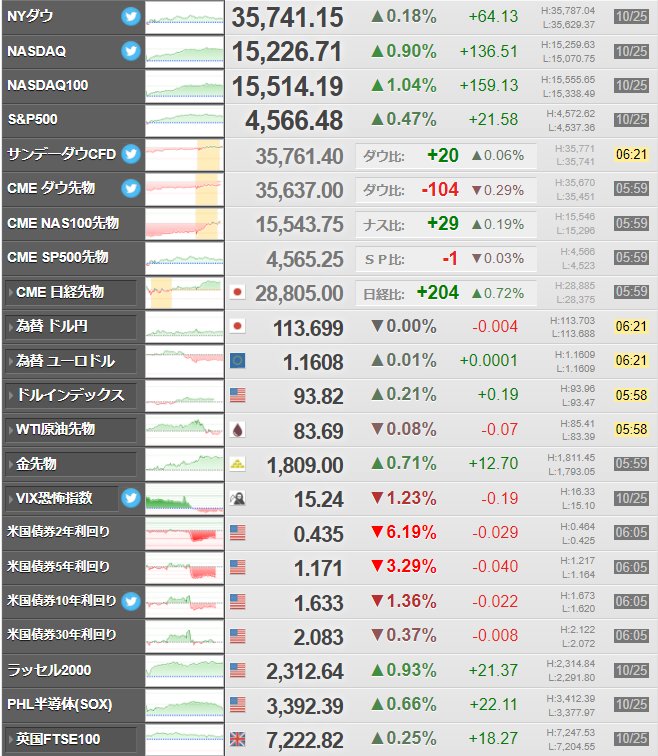This screenshot has width=658, height=756.
Task: Click Twitter icon beside VIX恐怖指数
Action: pyautogui.click(x=131, y=498)
